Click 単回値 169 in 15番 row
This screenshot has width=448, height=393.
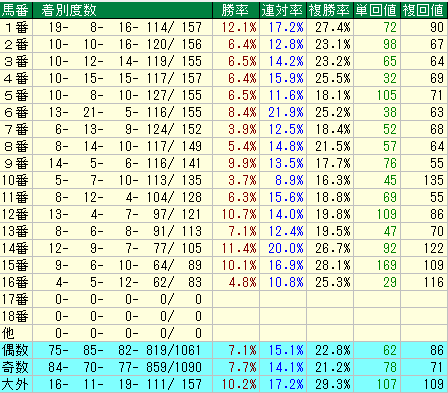coord(387,265)
